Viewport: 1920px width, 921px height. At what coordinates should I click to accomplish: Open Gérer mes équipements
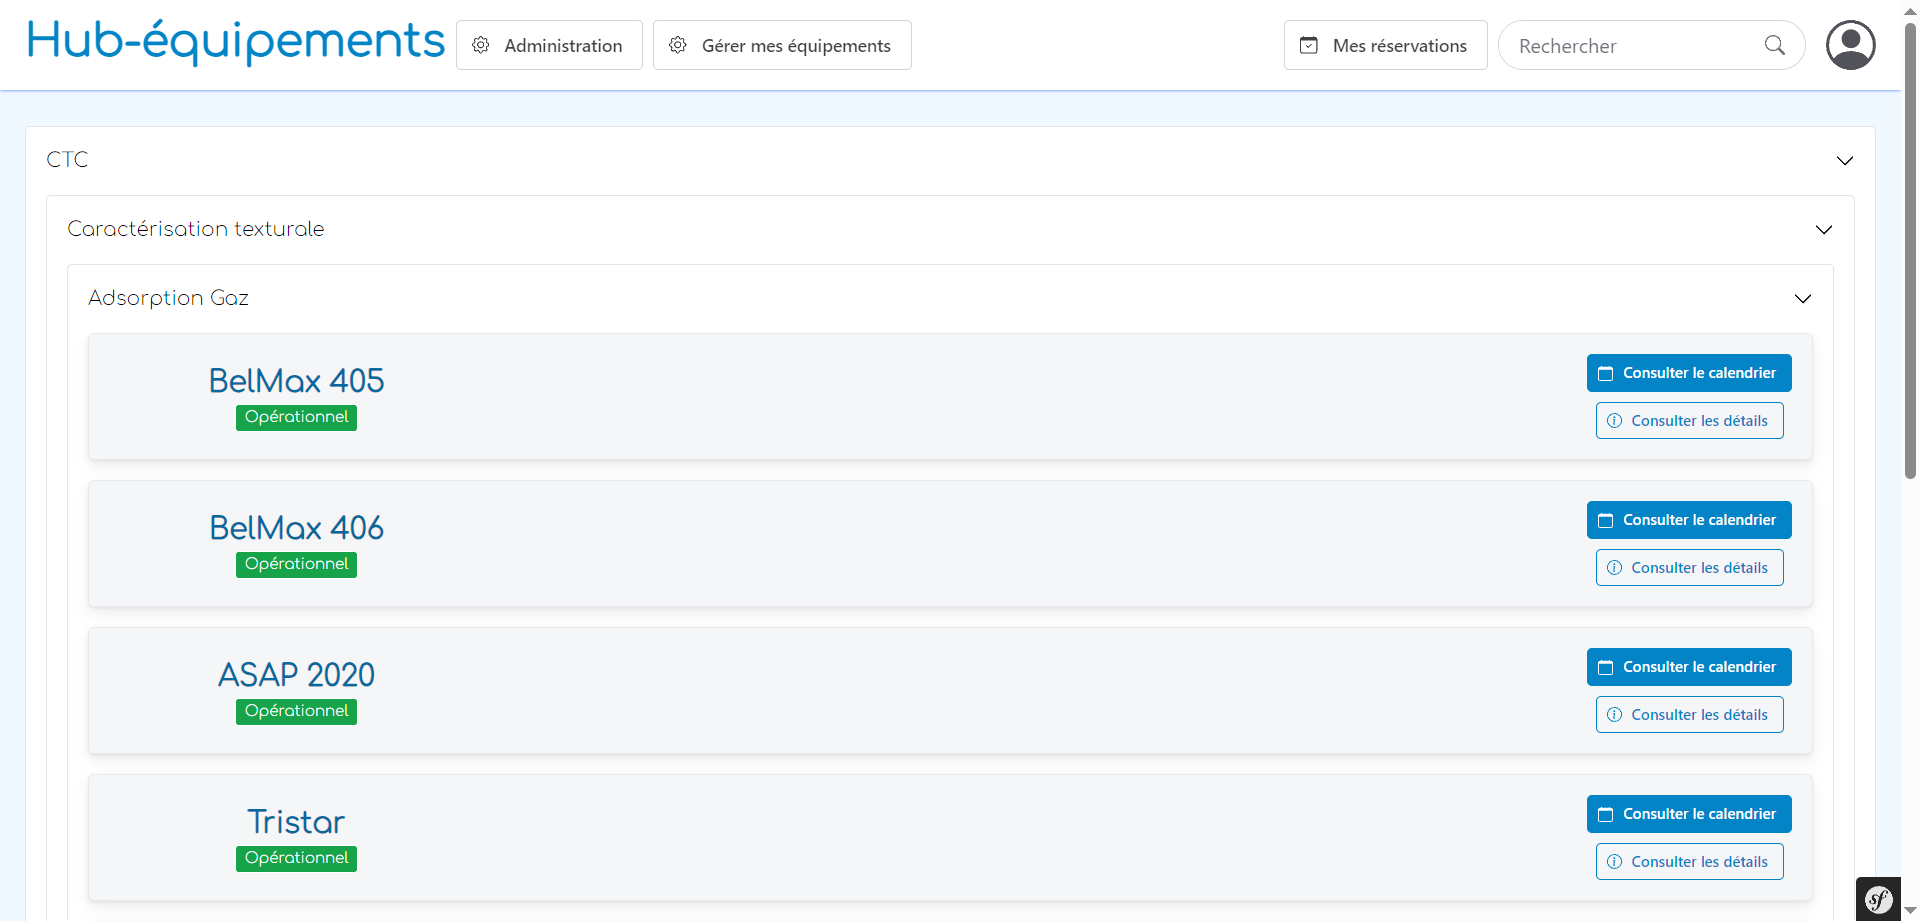(782, 45)
